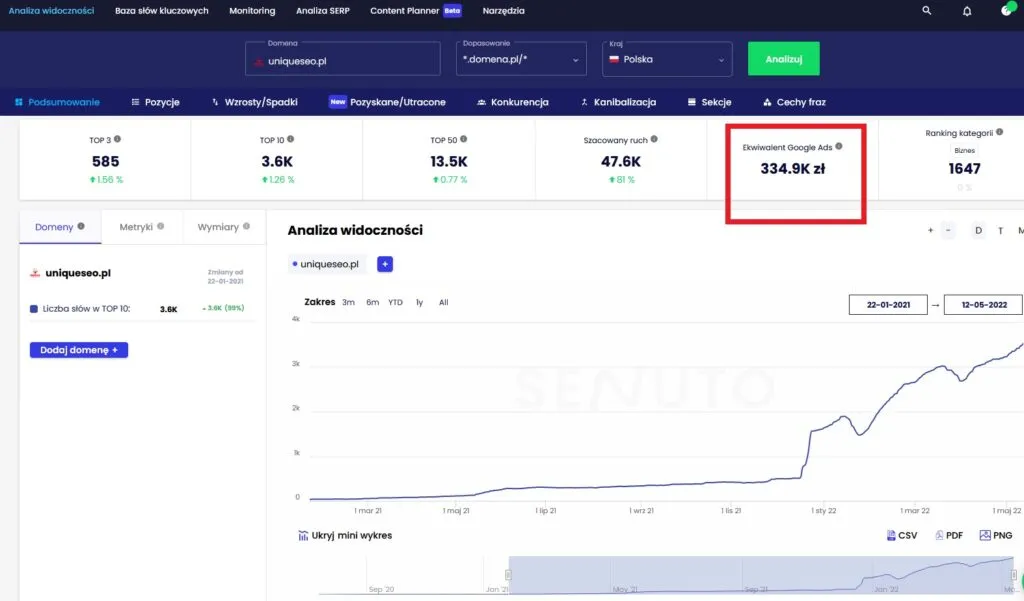The image size is (1024, 601).
Task: Open the notifications bell
Action: pyautogui.click(x=967, y=11)
